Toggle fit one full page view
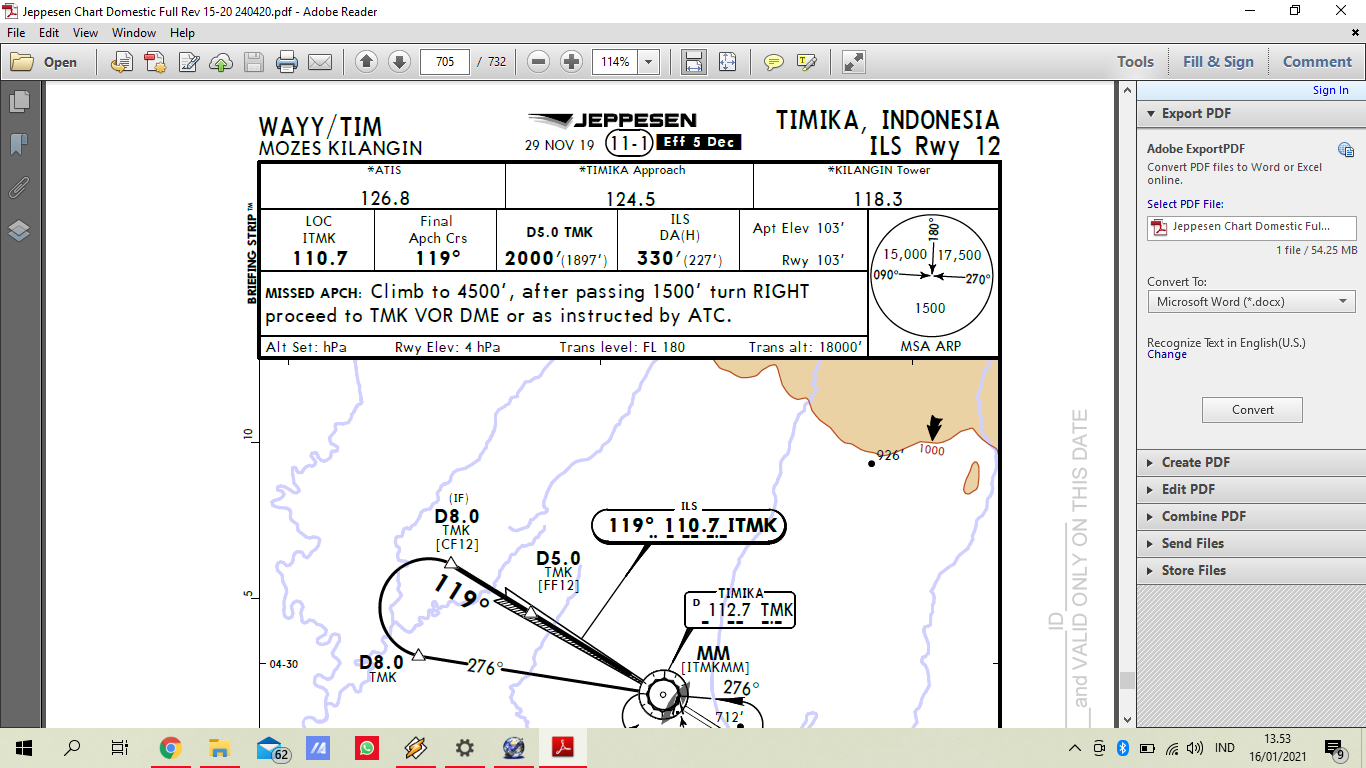This screenshot has width=1366, height=768. tap(726, 61)
